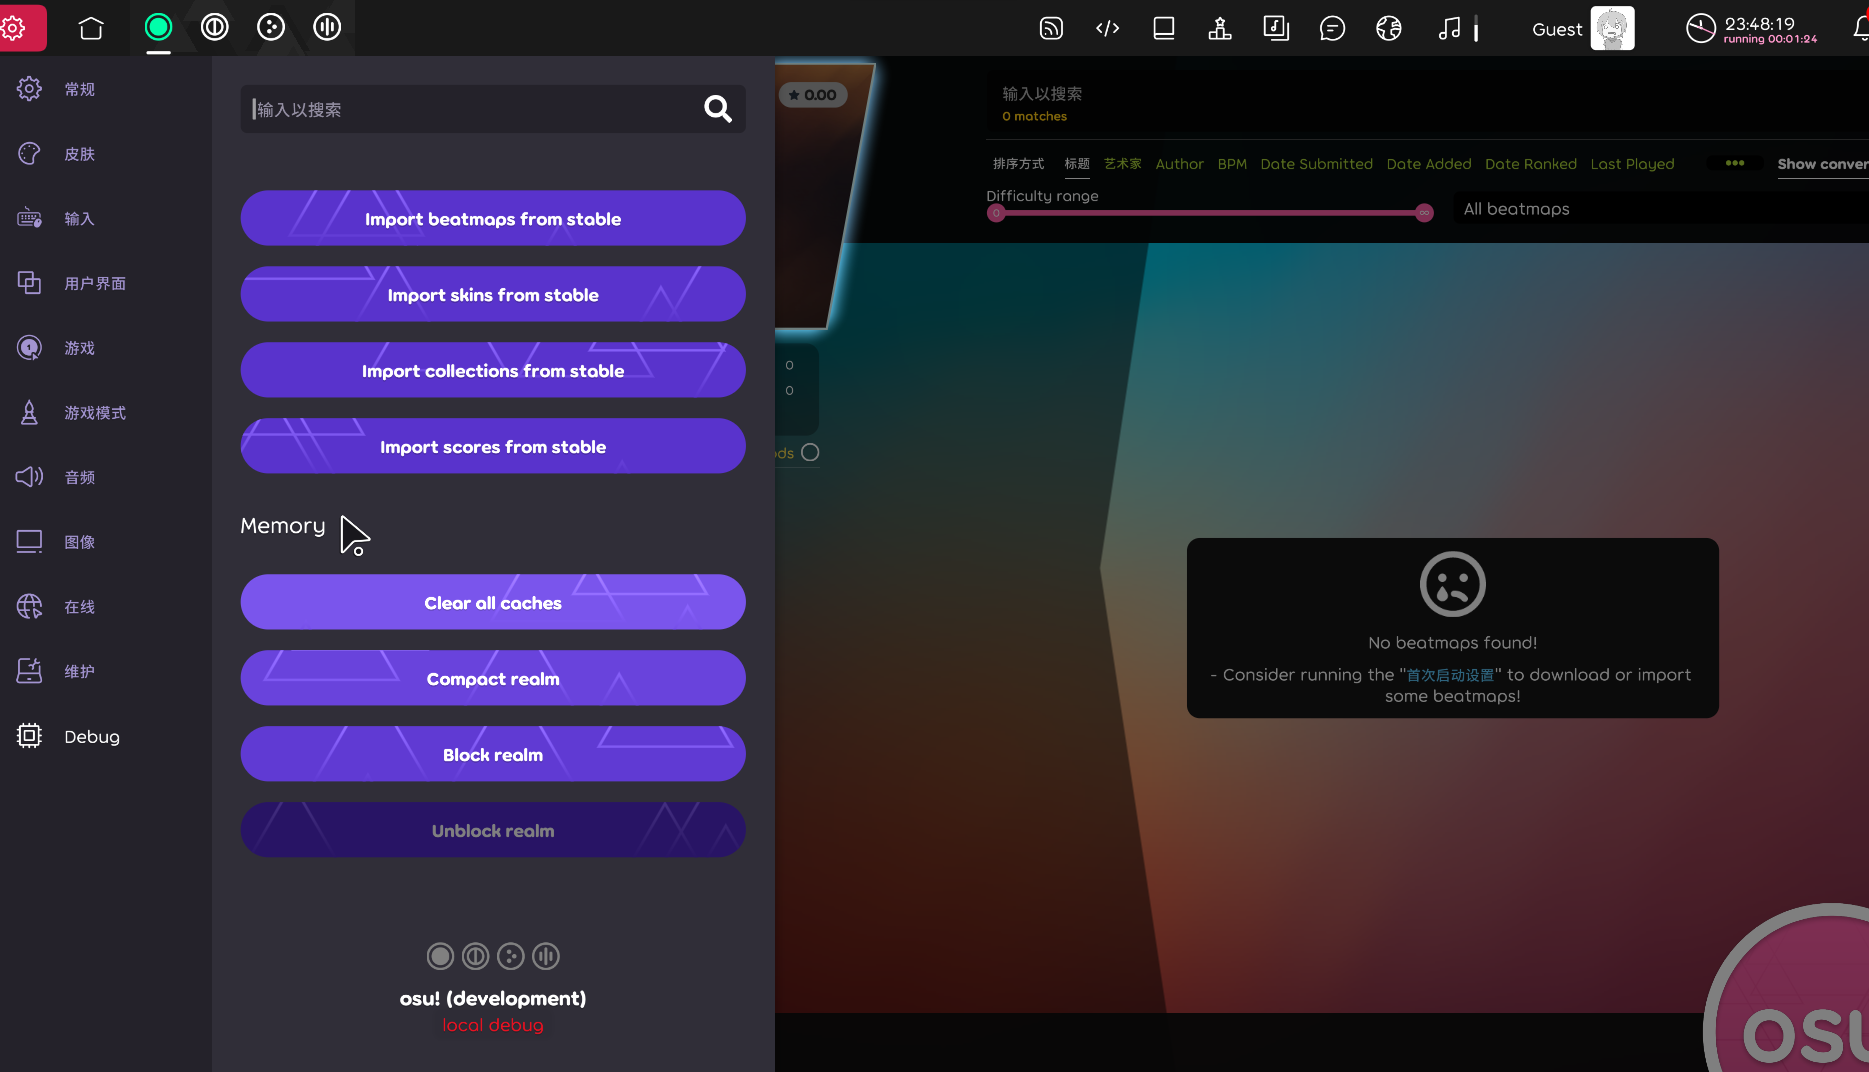
Task: Click Clear all caches button
Action: [x=493, y=602]
